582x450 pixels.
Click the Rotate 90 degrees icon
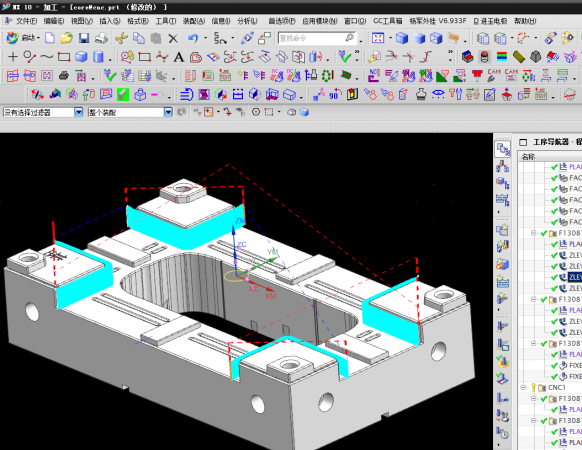pos(335,94)
